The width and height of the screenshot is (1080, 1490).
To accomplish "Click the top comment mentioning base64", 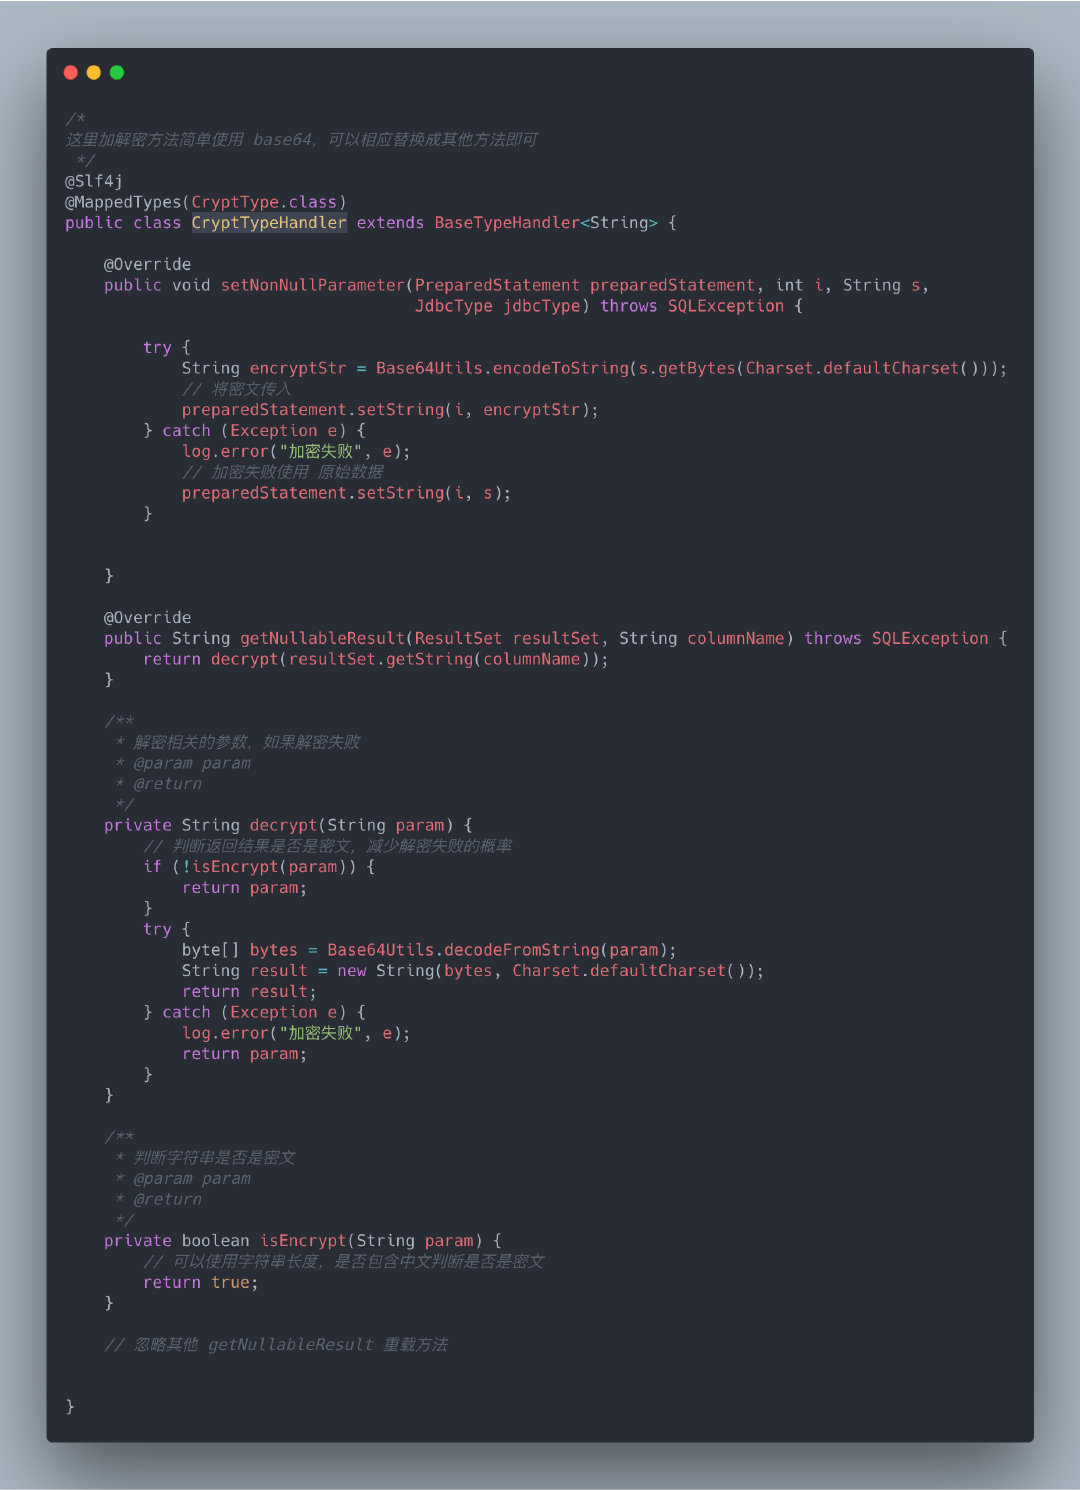I will (301, 140).
